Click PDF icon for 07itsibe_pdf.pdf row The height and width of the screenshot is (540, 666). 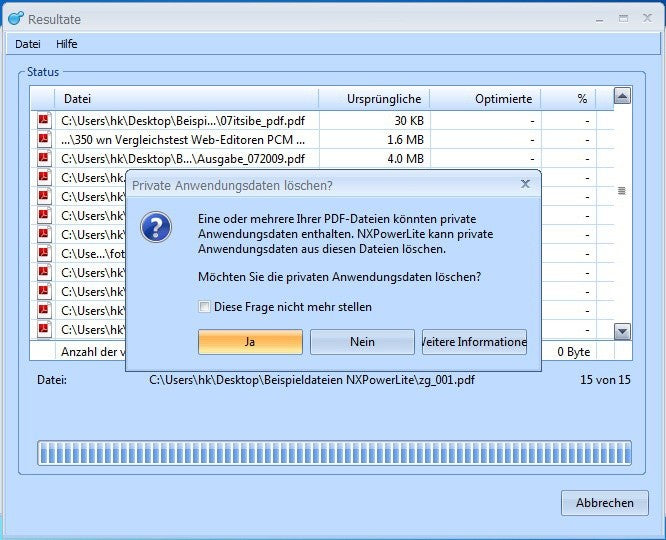tap(44, 120)
